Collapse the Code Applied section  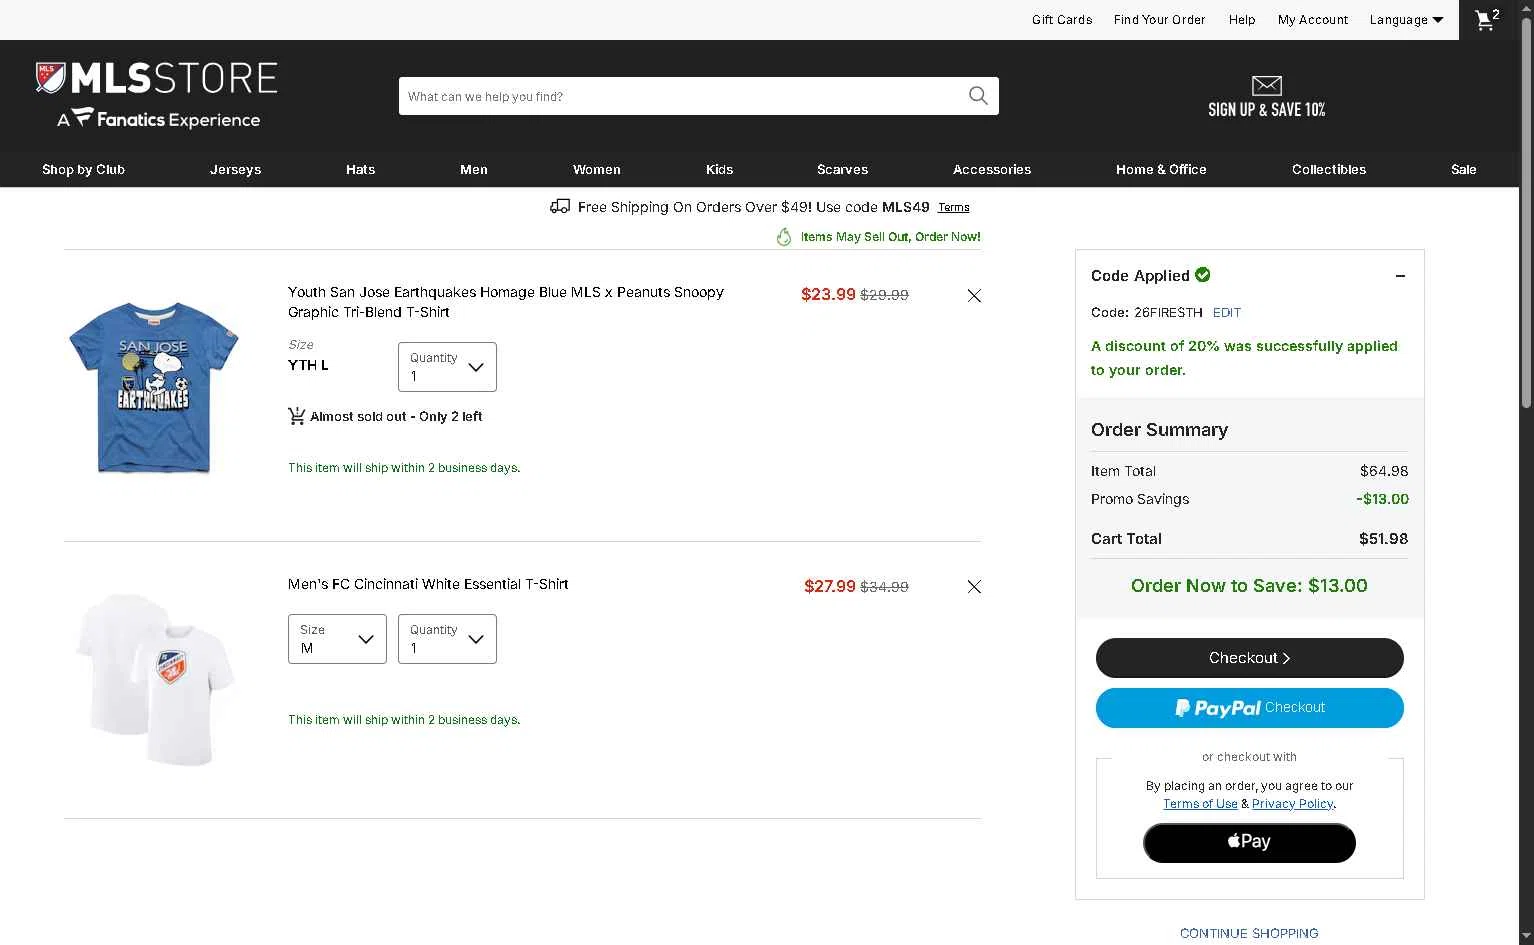(x=1400, y=276)
